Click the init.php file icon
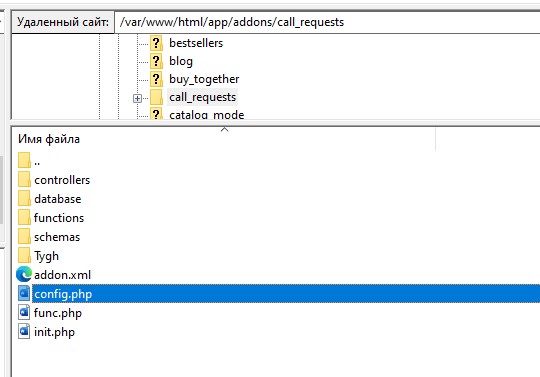This screenshot has height=377, width=540. [x=24, y=332]
